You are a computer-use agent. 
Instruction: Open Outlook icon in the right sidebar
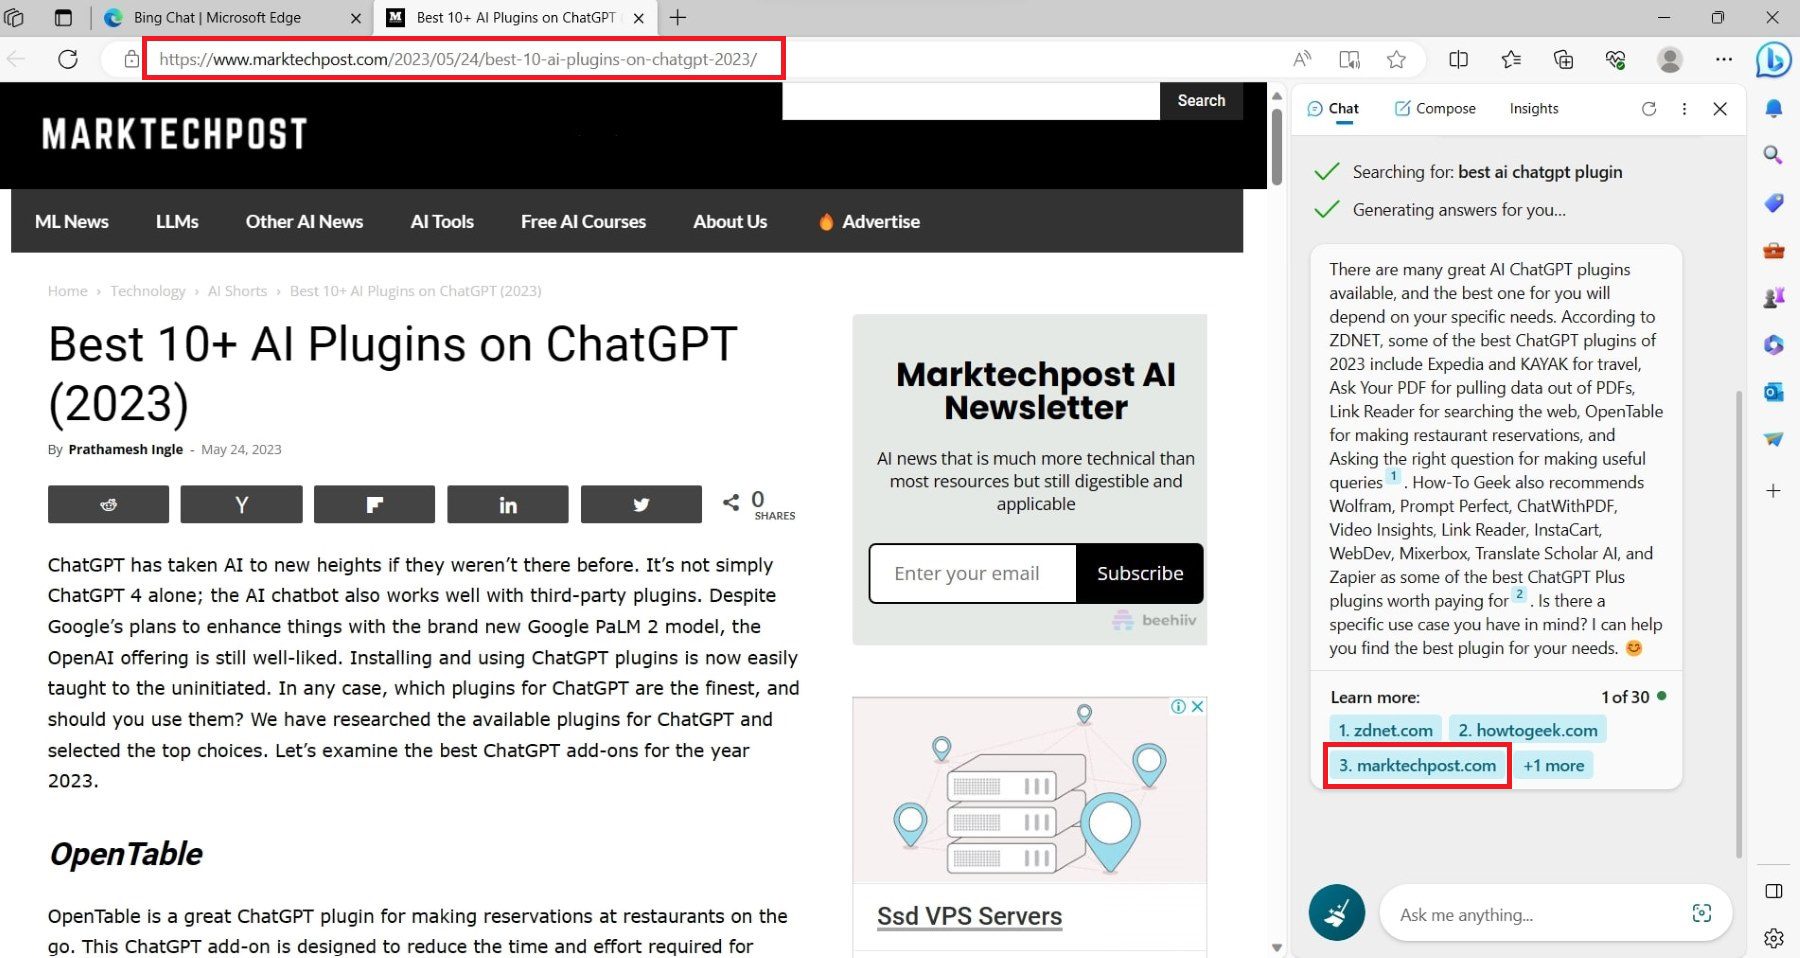click(x=1773, y=392)
